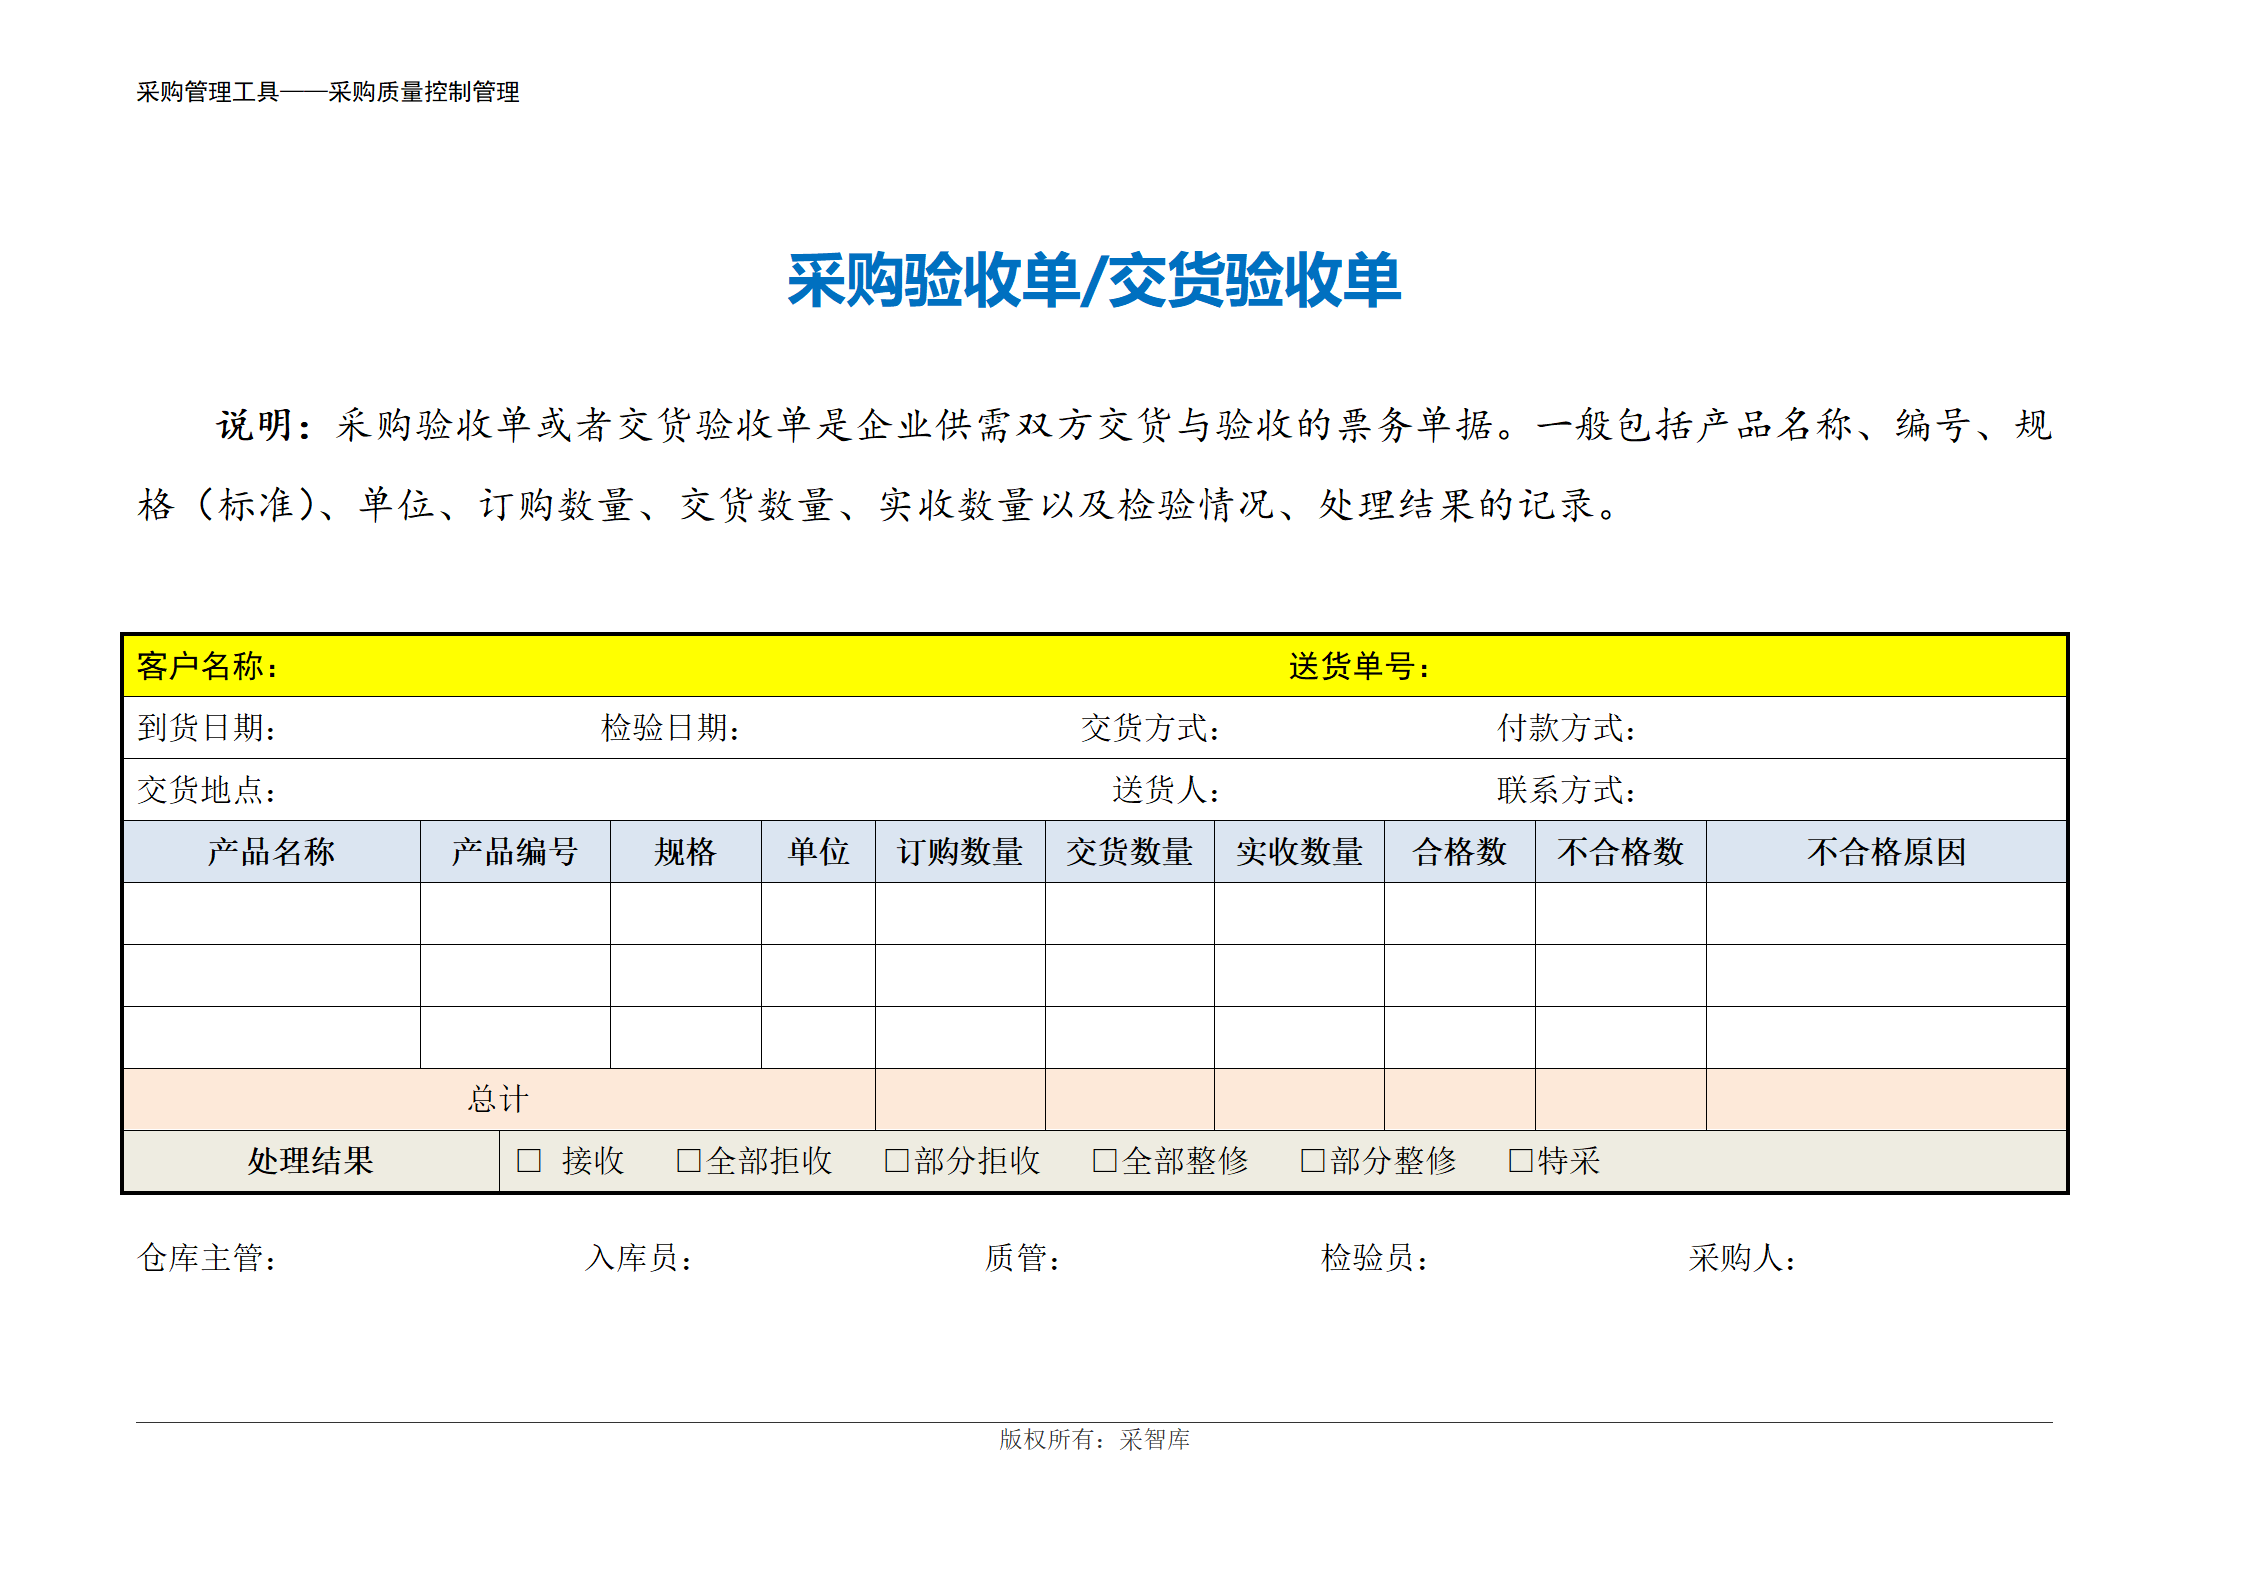Click the 联系方式 label

tap(1567, 790)
